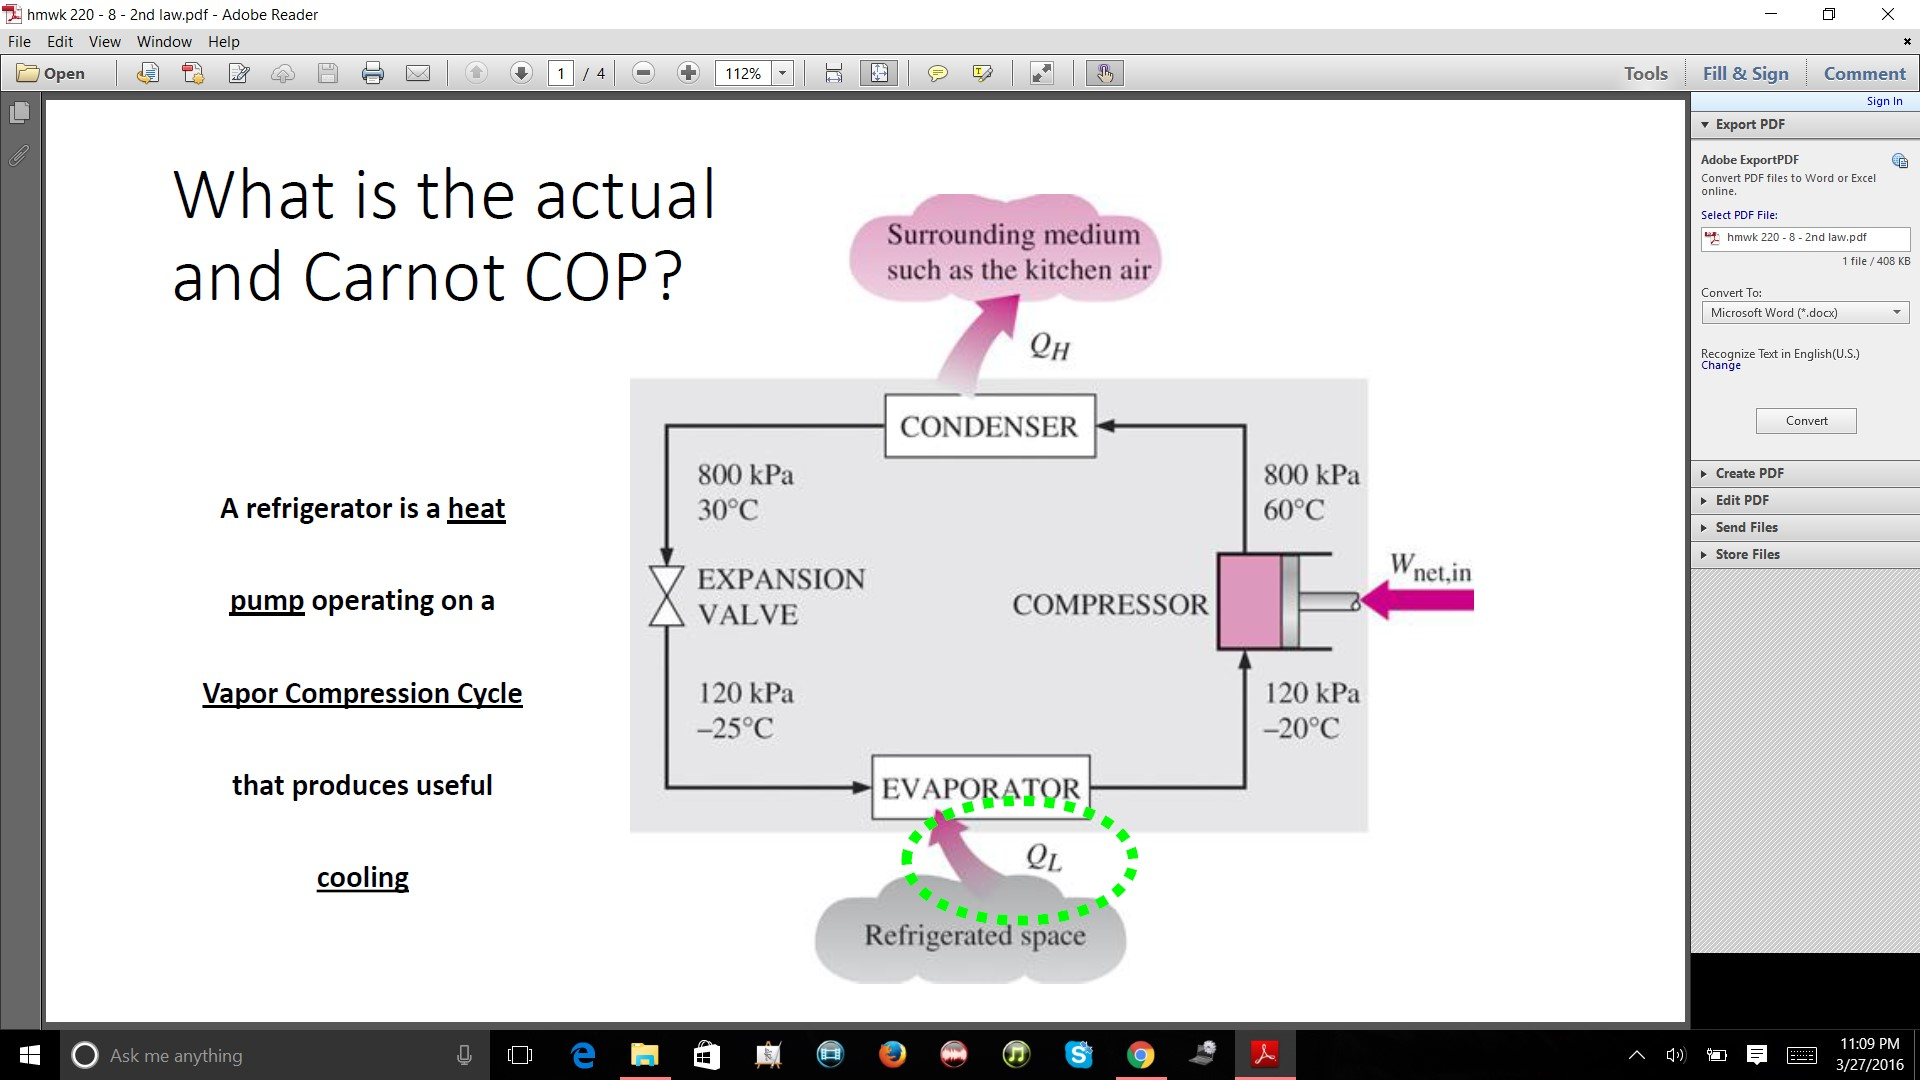Select the Hand tool
This screenshot has height=1080, width=1920.
click(x=1104, y=72)
